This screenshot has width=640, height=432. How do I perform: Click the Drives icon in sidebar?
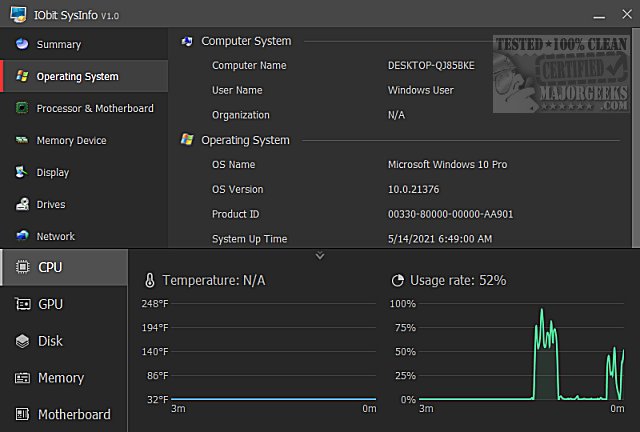pyautogui.click(x=22, y=204)
